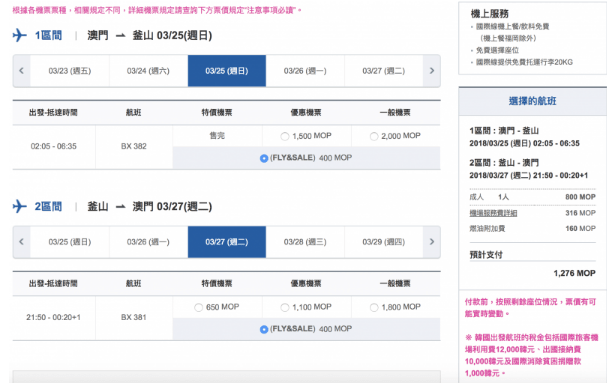Viewport: 607px width, 392px height.
Task: Click the 售完 sold-out cell for BX 382
Action: click(217, 136)
